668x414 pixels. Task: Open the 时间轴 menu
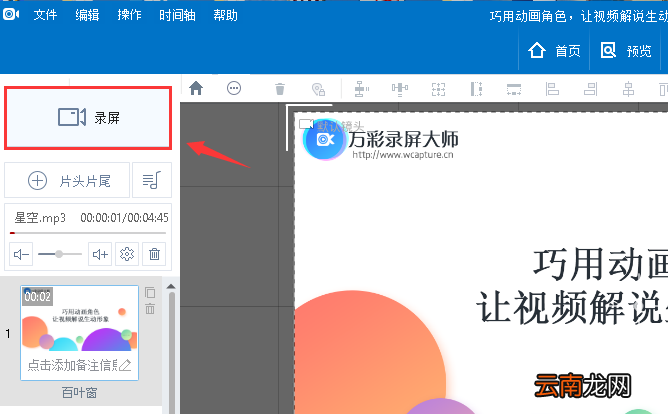[x=177, y=15]
